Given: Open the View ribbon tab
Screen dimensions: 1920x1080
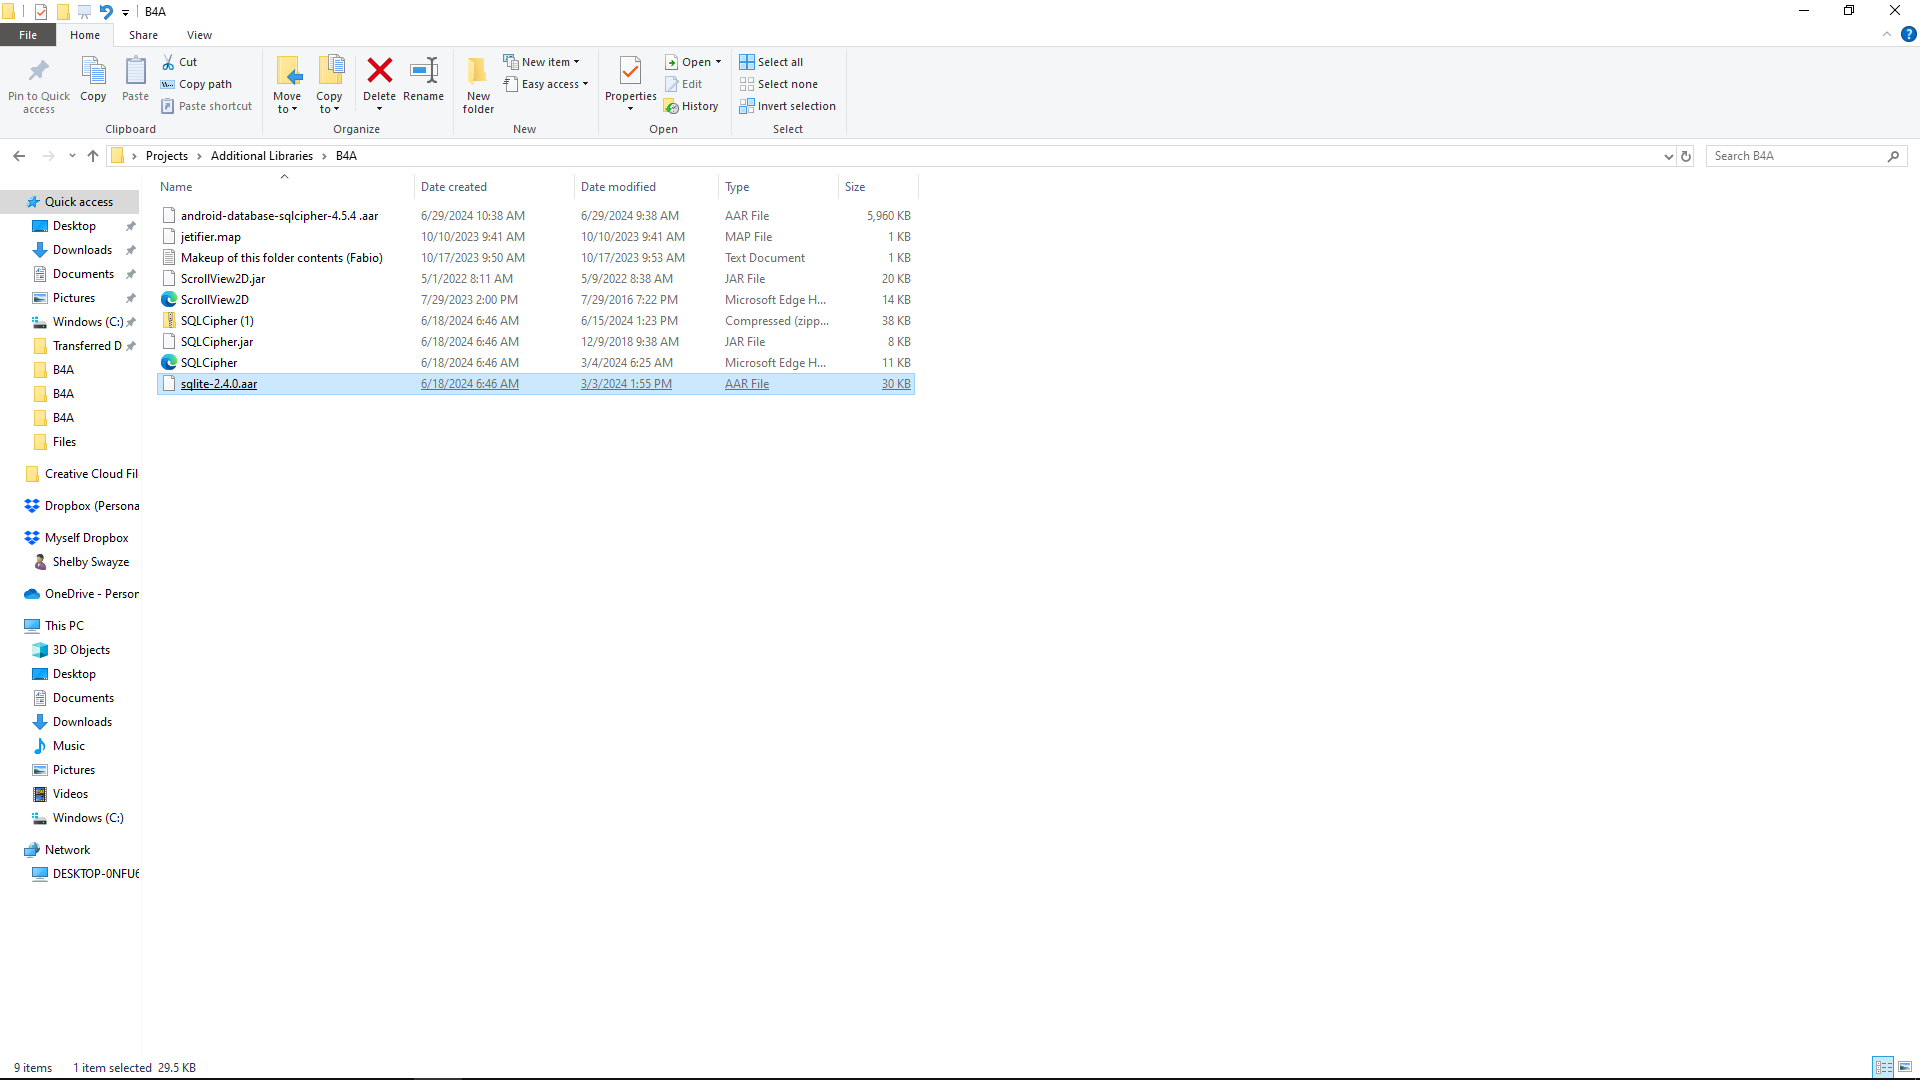Looking at the screenshot, I should (199, 35).
